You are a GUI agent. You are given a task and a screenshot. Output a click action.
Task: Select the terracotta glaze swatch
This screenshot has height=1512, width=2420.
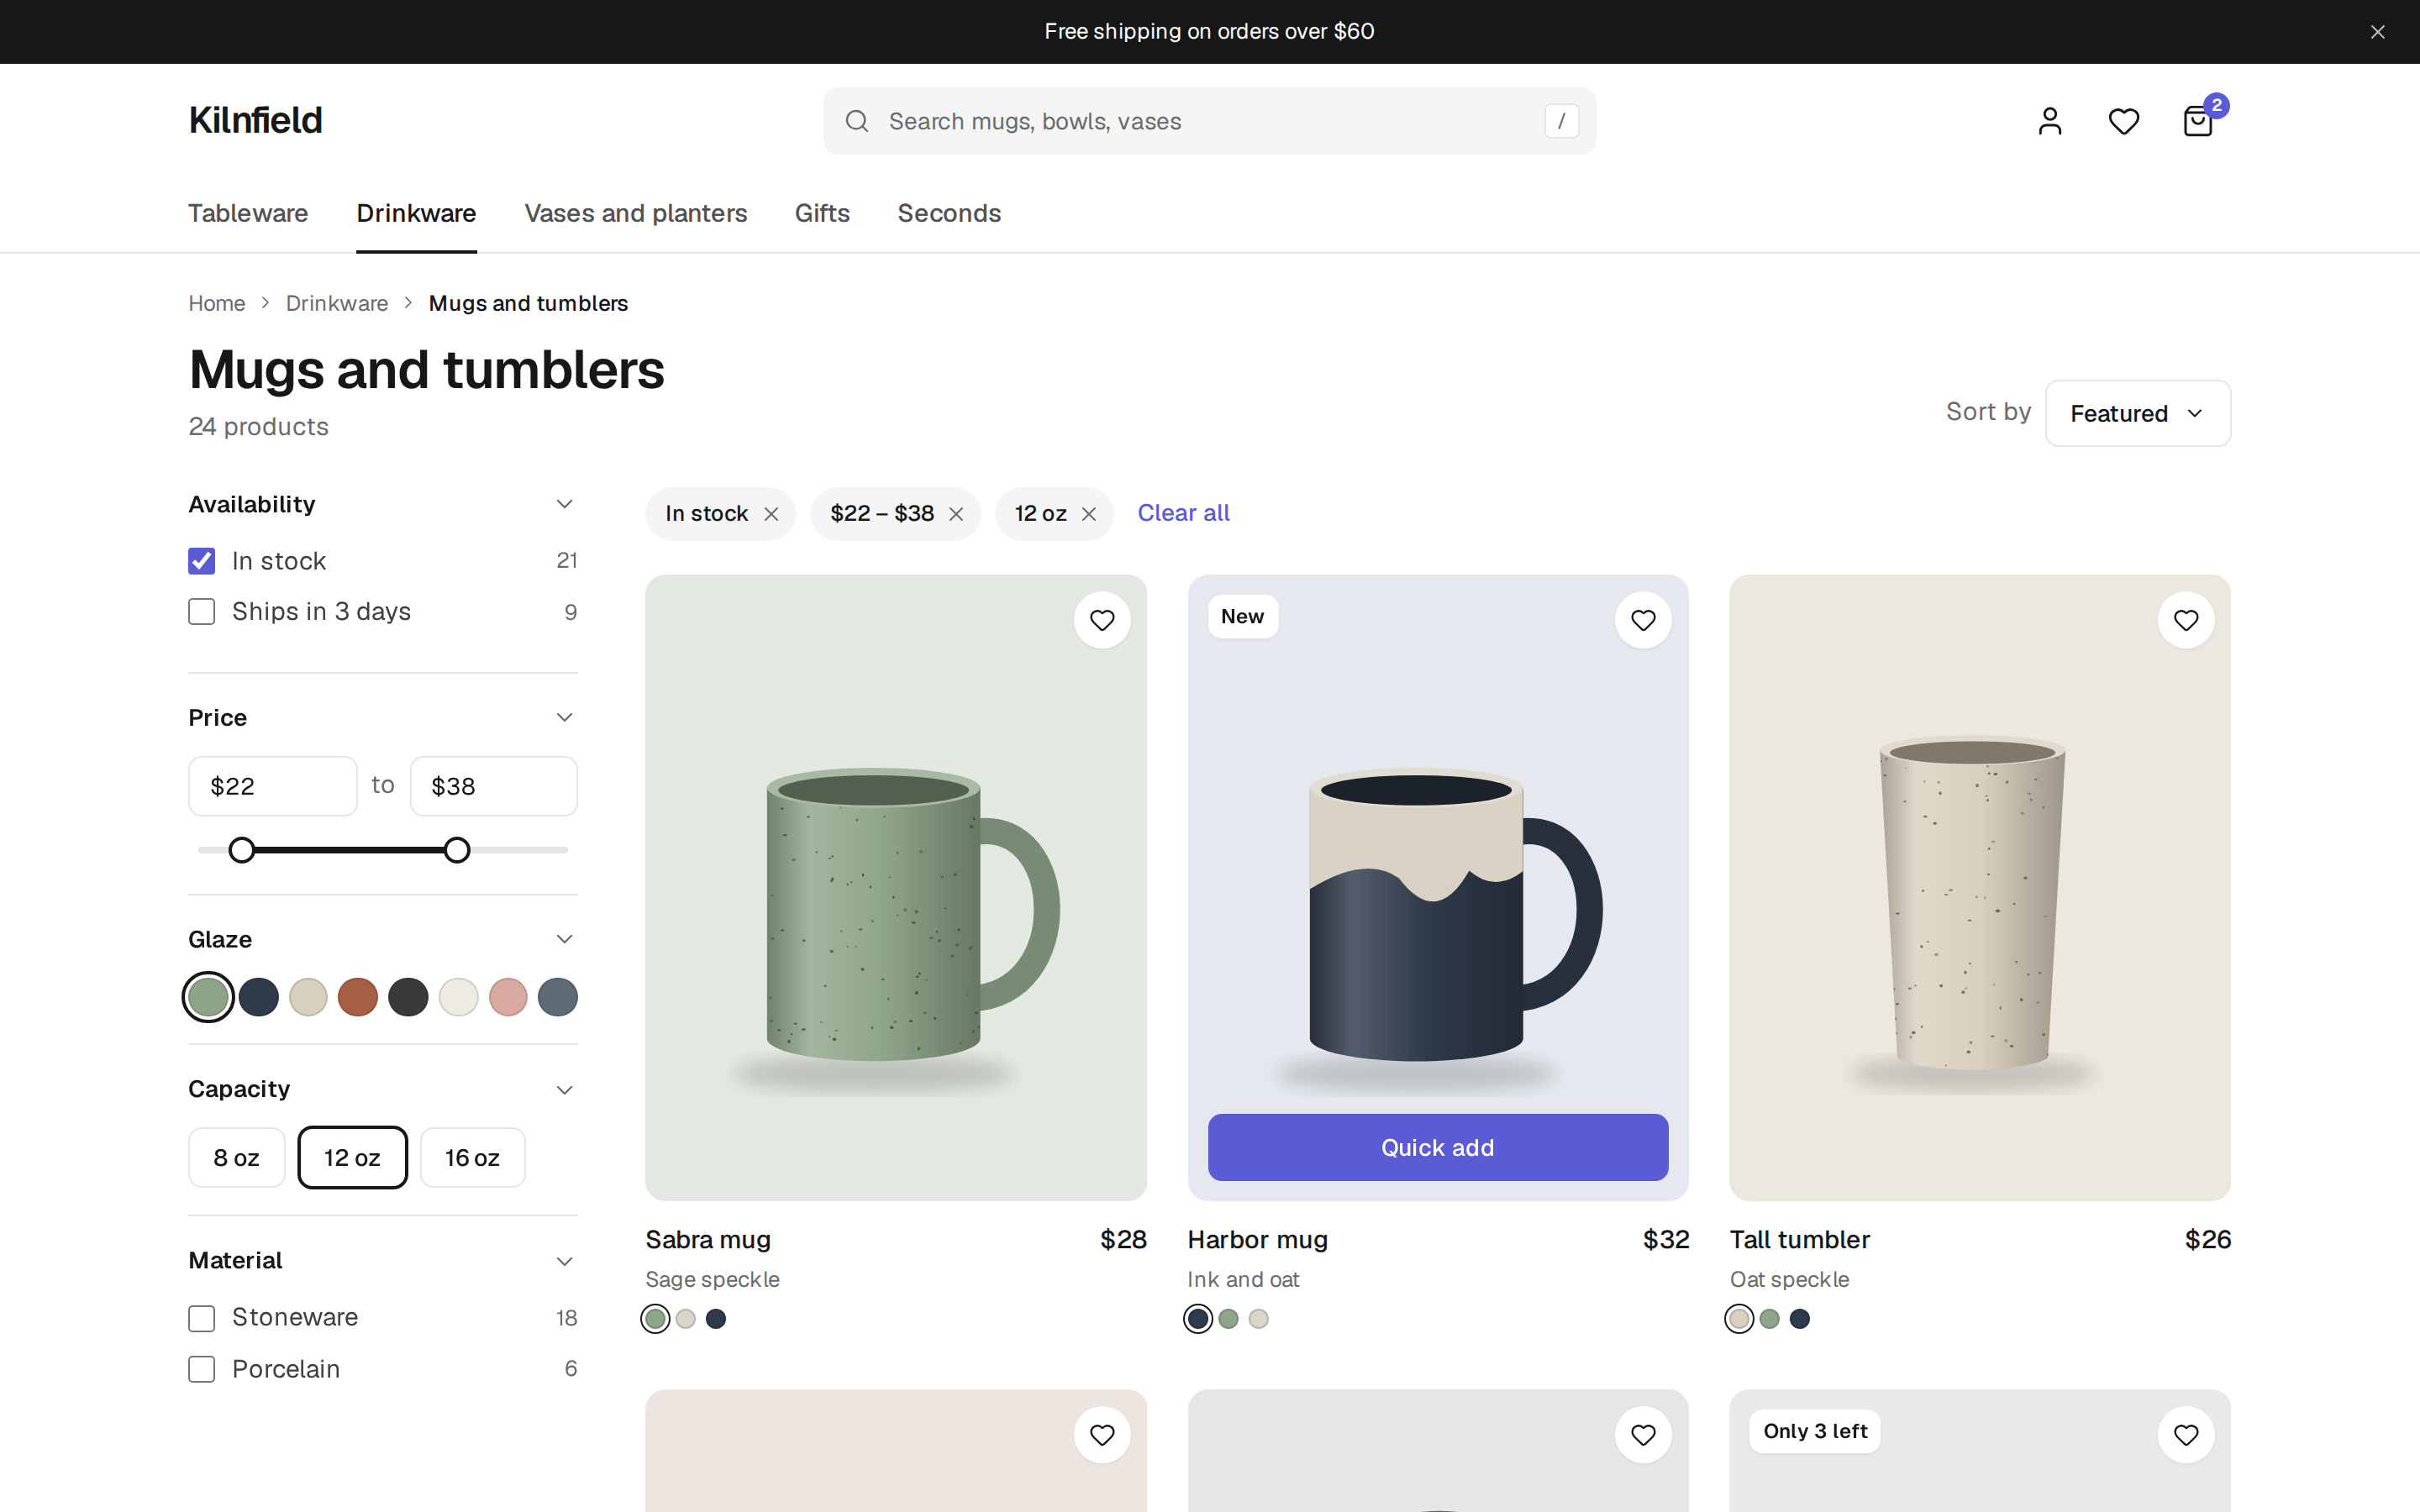358,997
